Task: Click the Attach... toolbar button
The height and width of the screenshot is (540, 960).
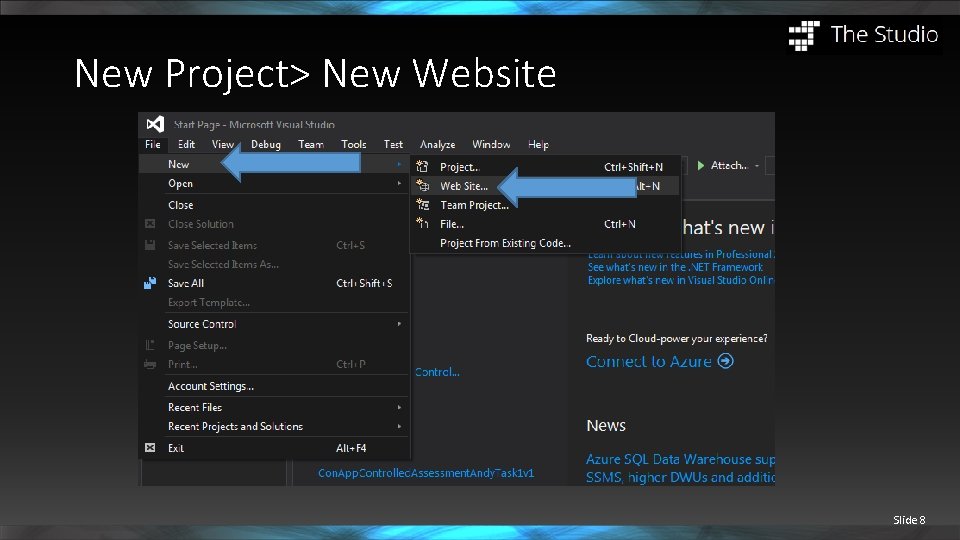Action: (x=729, y=165)
